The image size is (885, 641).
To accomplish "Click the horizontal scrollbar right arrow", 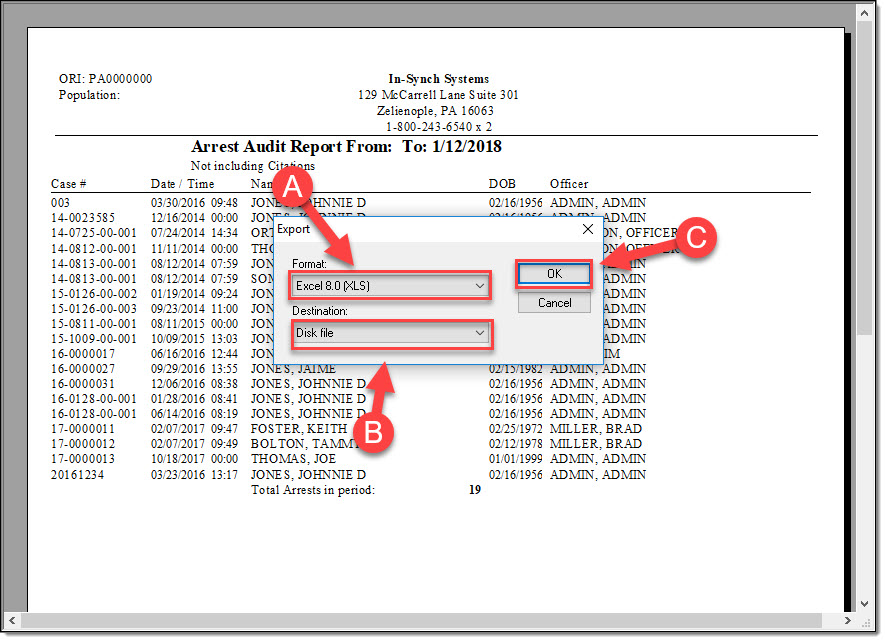I will (x=848, y=621).
